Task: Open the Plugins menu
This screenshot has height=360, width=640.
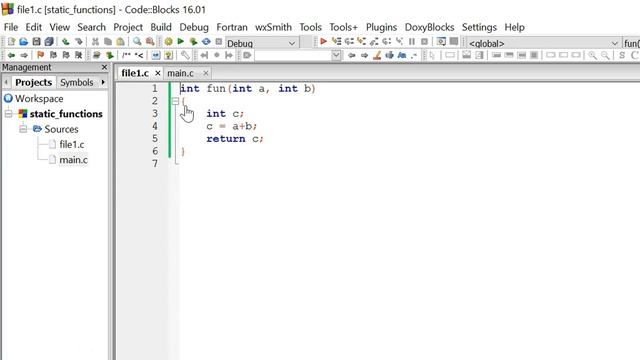Action: point(381,27)
